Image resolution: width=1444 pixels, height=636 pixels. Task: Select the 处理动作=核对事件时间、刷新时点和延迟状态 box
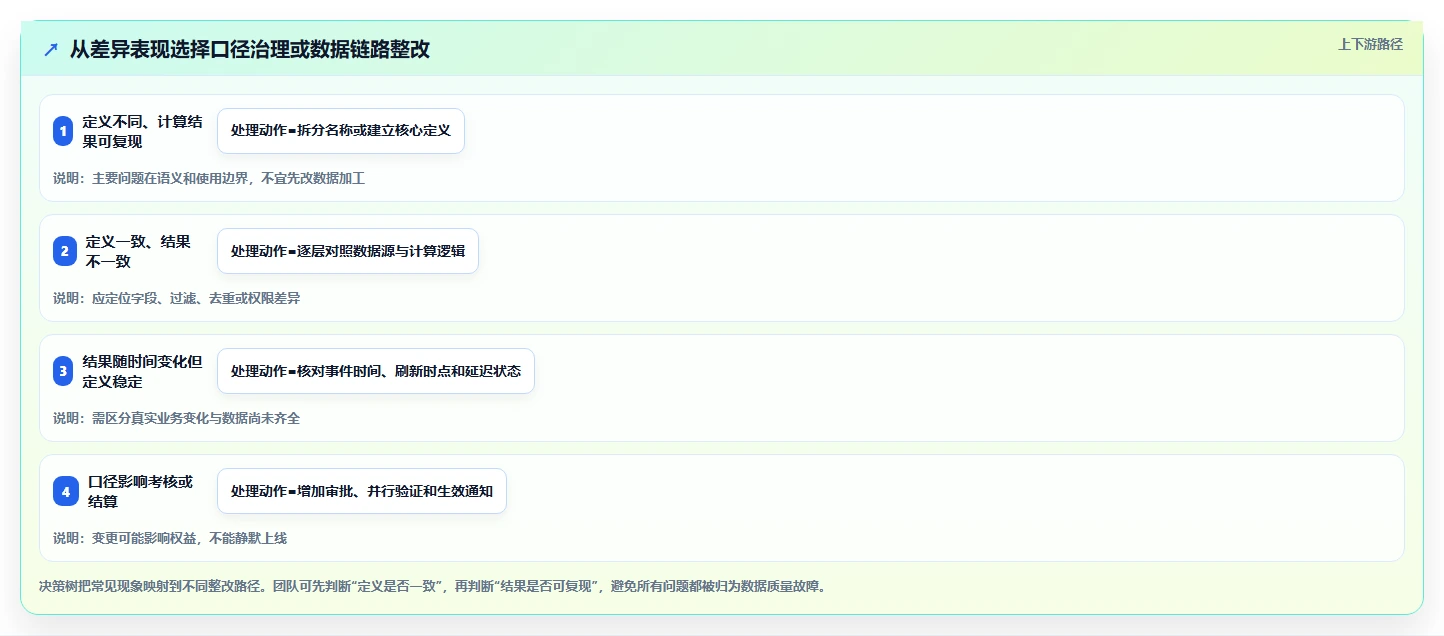point(376,371)
